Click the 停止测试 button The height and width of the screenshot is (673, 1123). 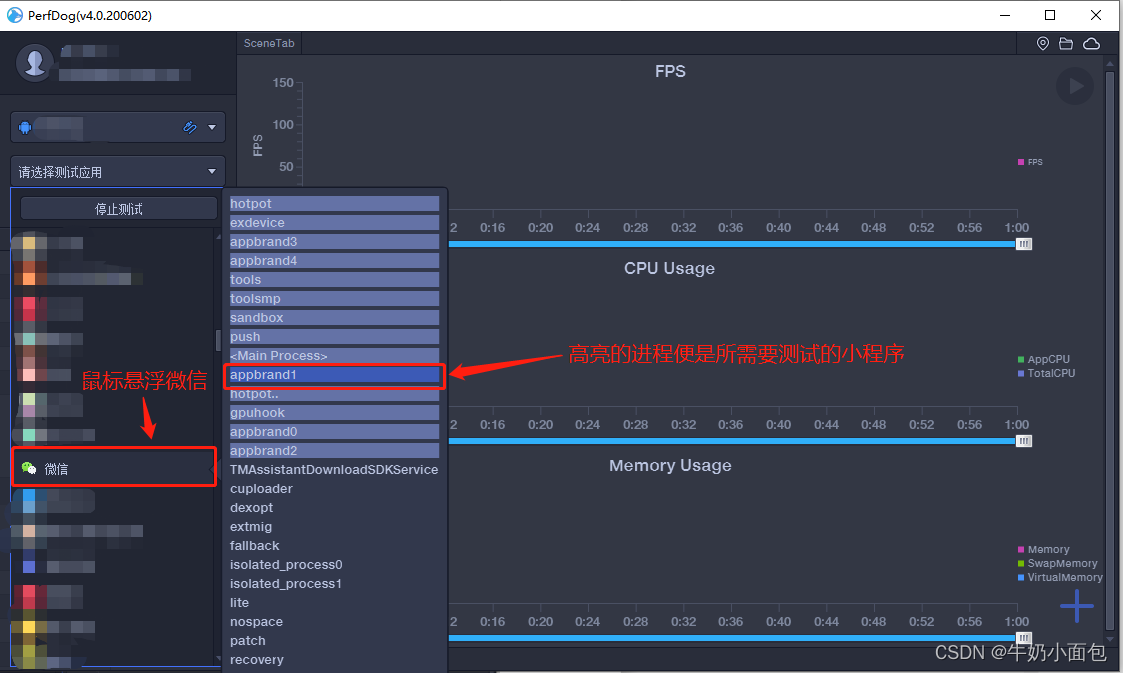[117, 207]
